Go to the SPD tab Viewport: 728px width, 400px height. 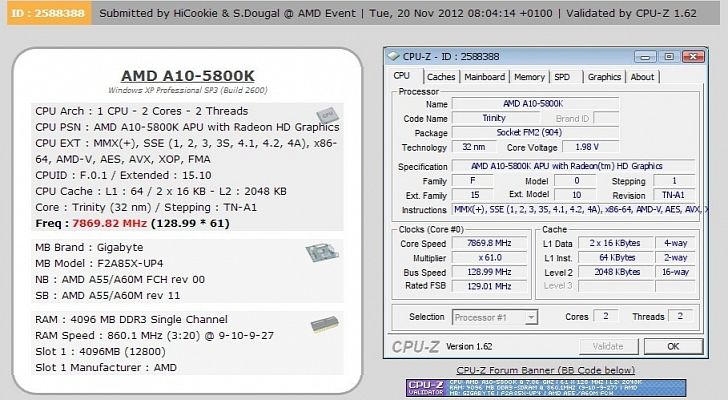pyautogui.click(x=563, y=76)
